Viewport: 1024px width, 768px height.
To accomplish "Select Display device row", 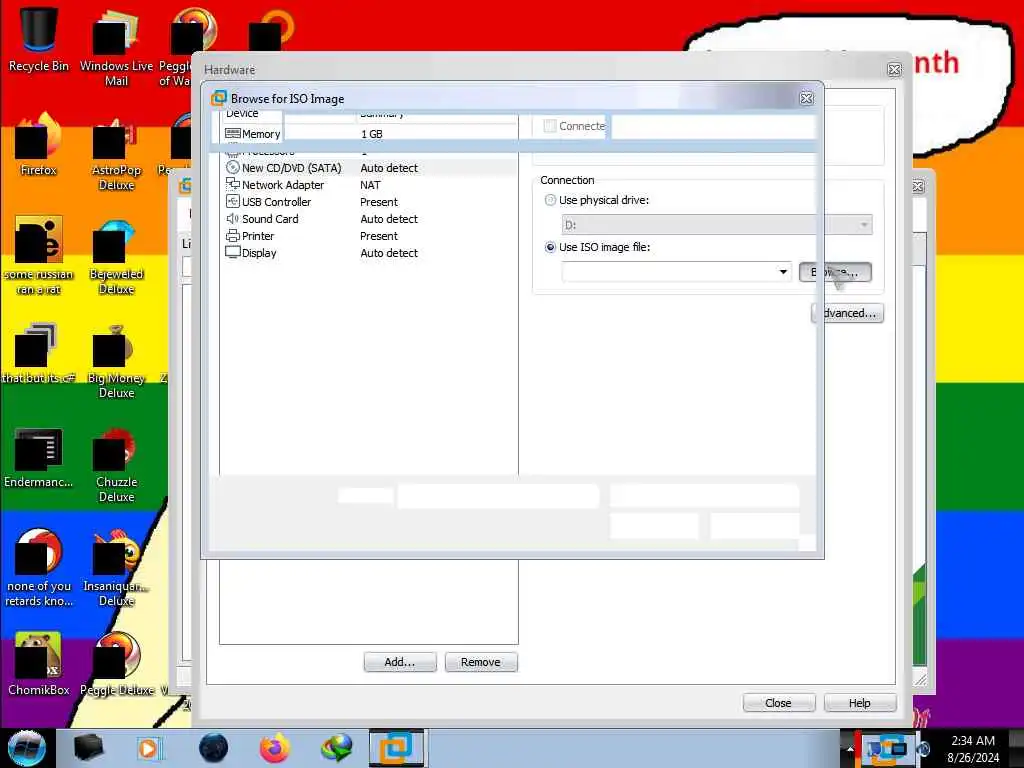I will (369, 253).
